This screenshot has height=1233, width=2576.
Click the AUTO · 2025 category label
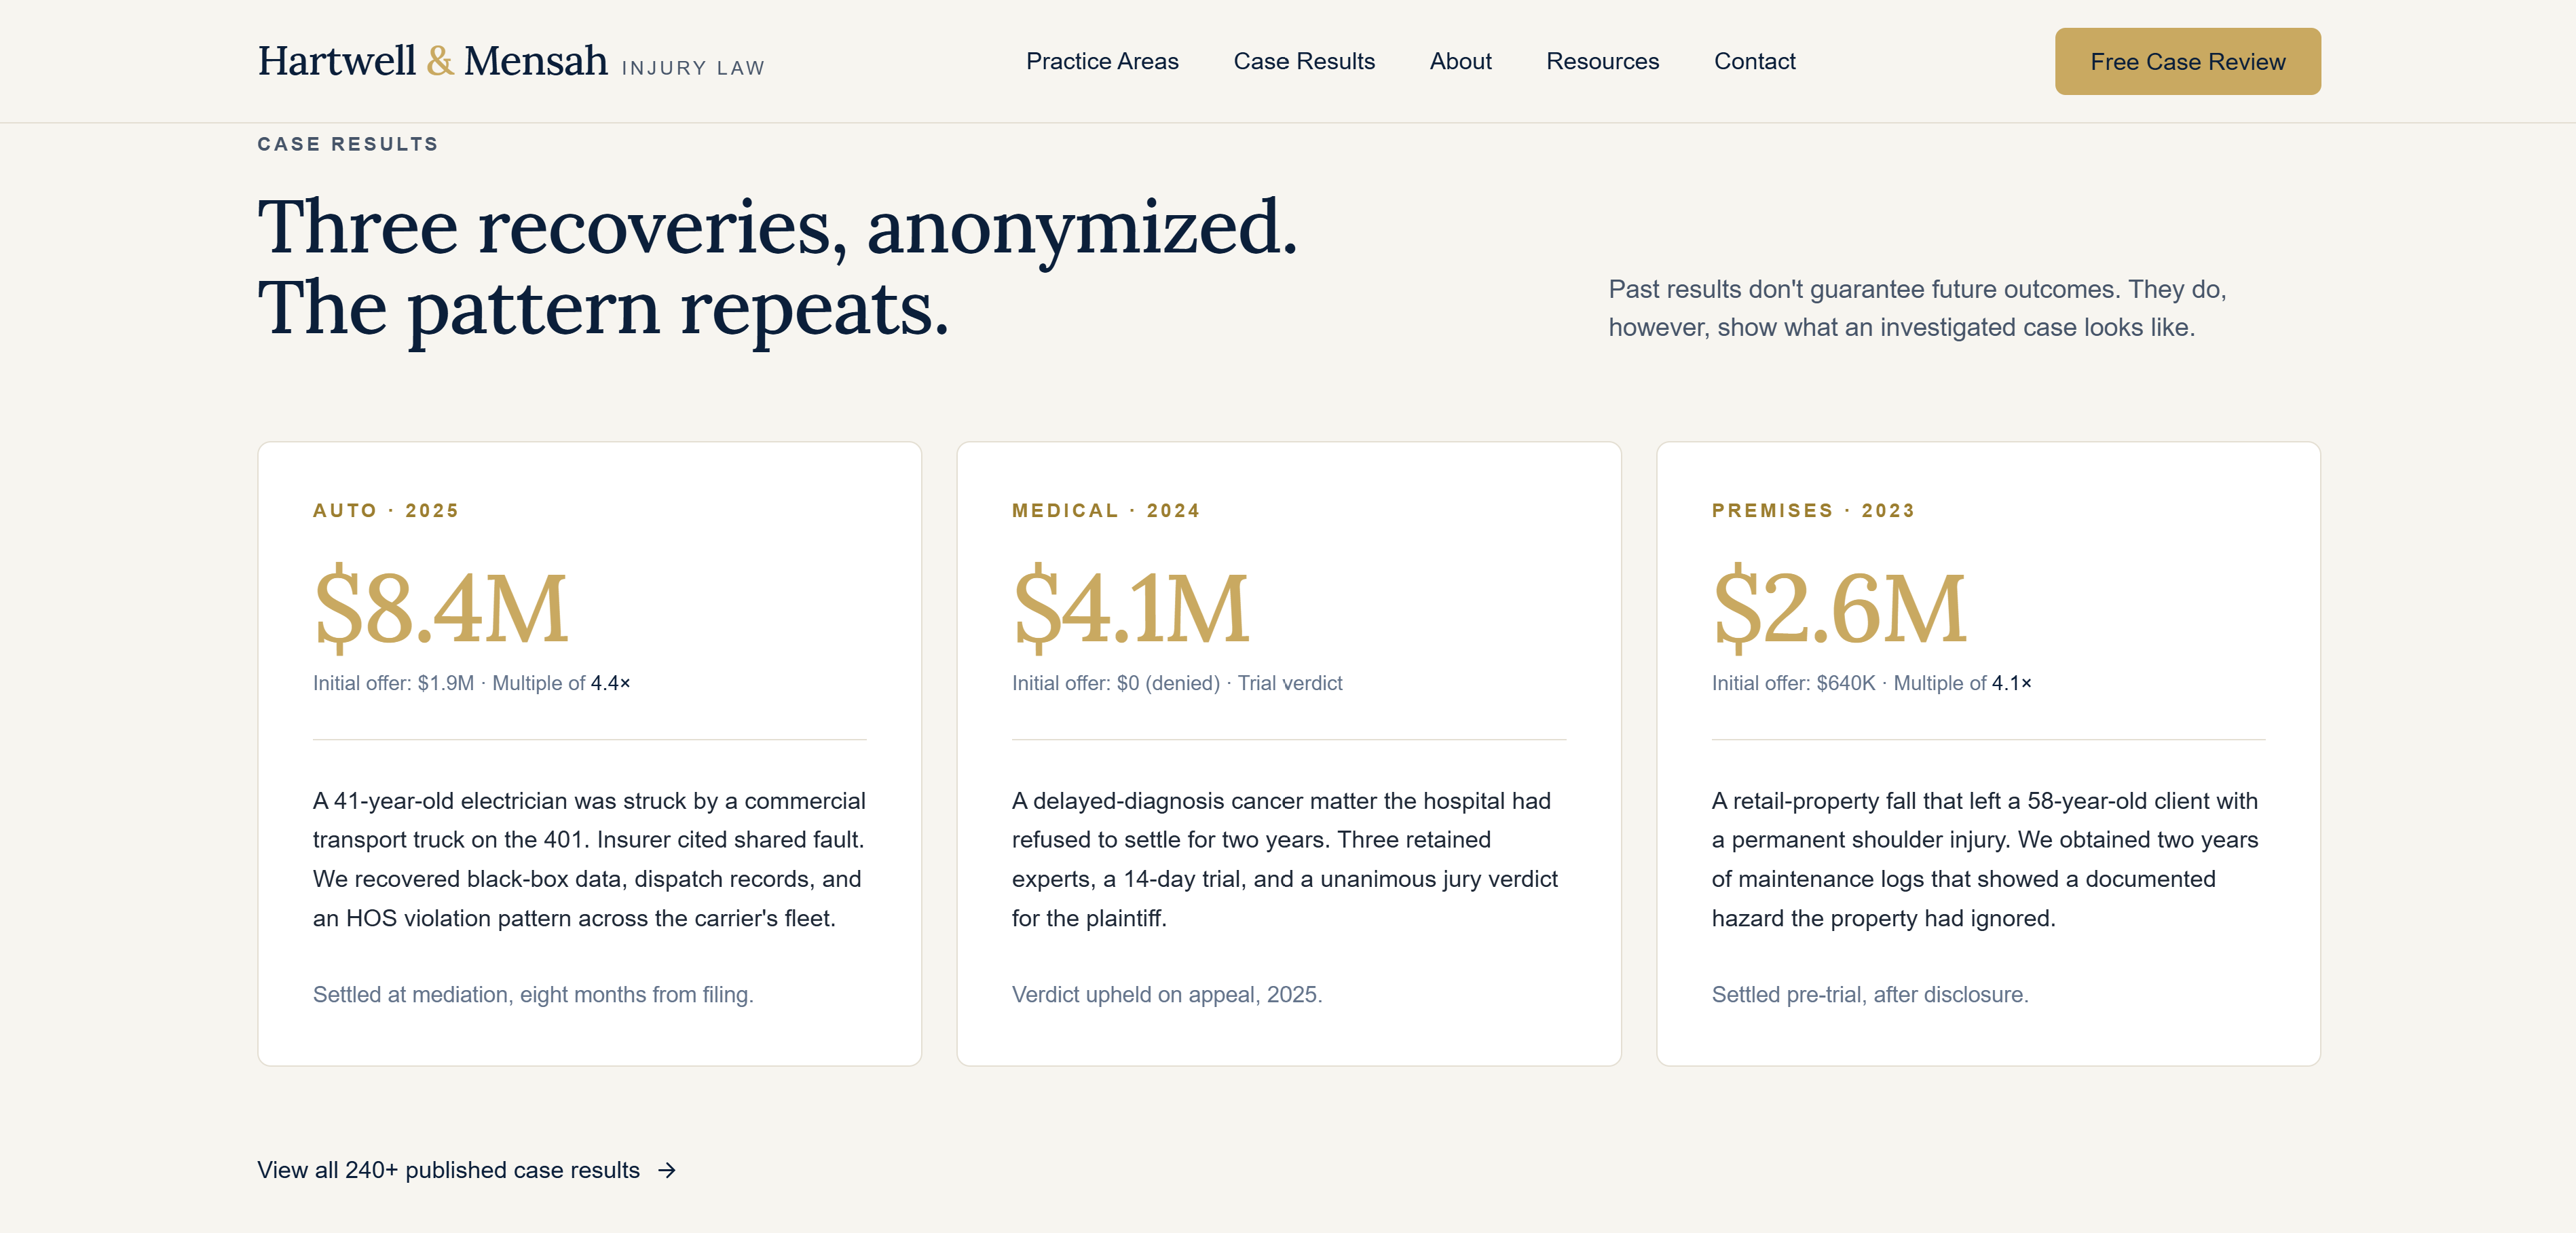pyautogui.click(x=385, y=510)
